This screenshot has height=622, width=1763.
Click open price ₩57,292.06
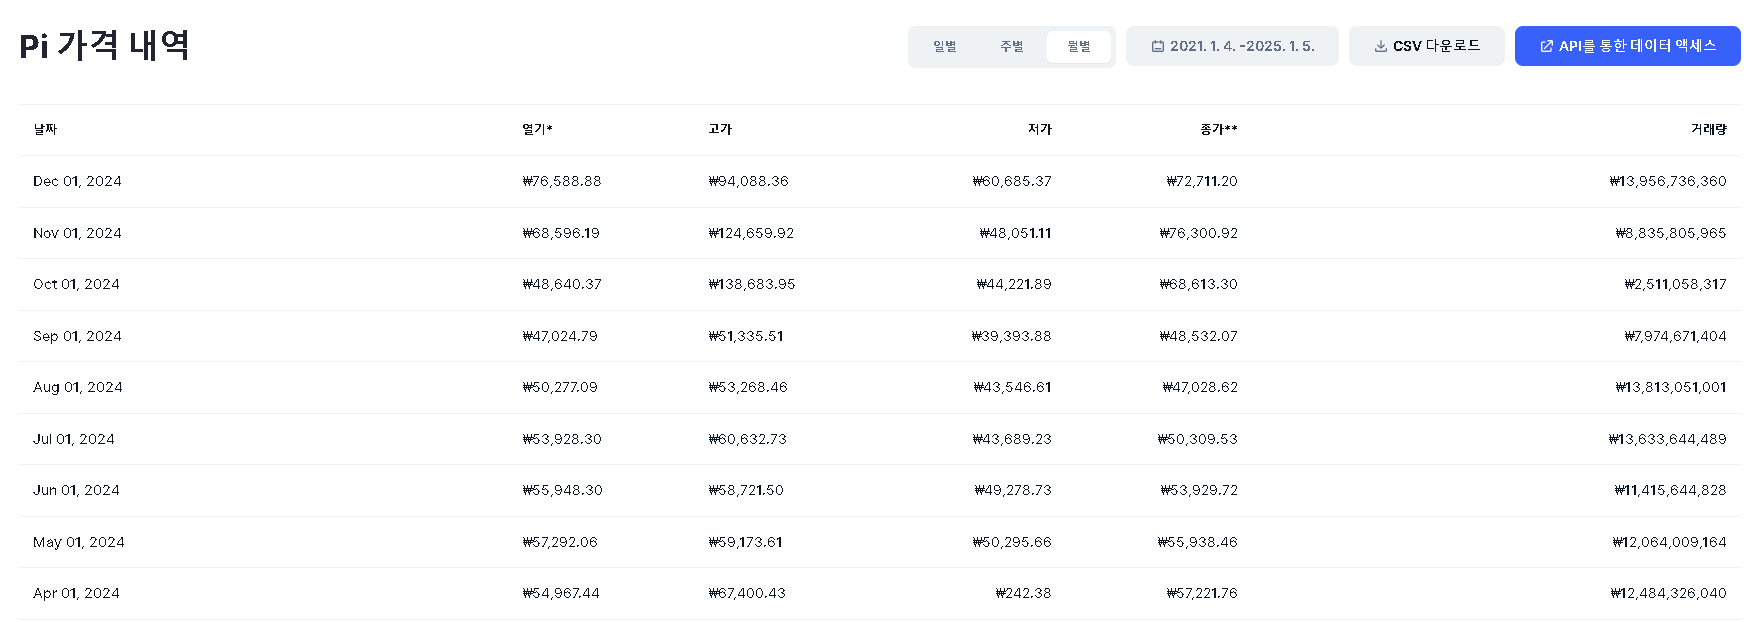click(x=560, y=542)
